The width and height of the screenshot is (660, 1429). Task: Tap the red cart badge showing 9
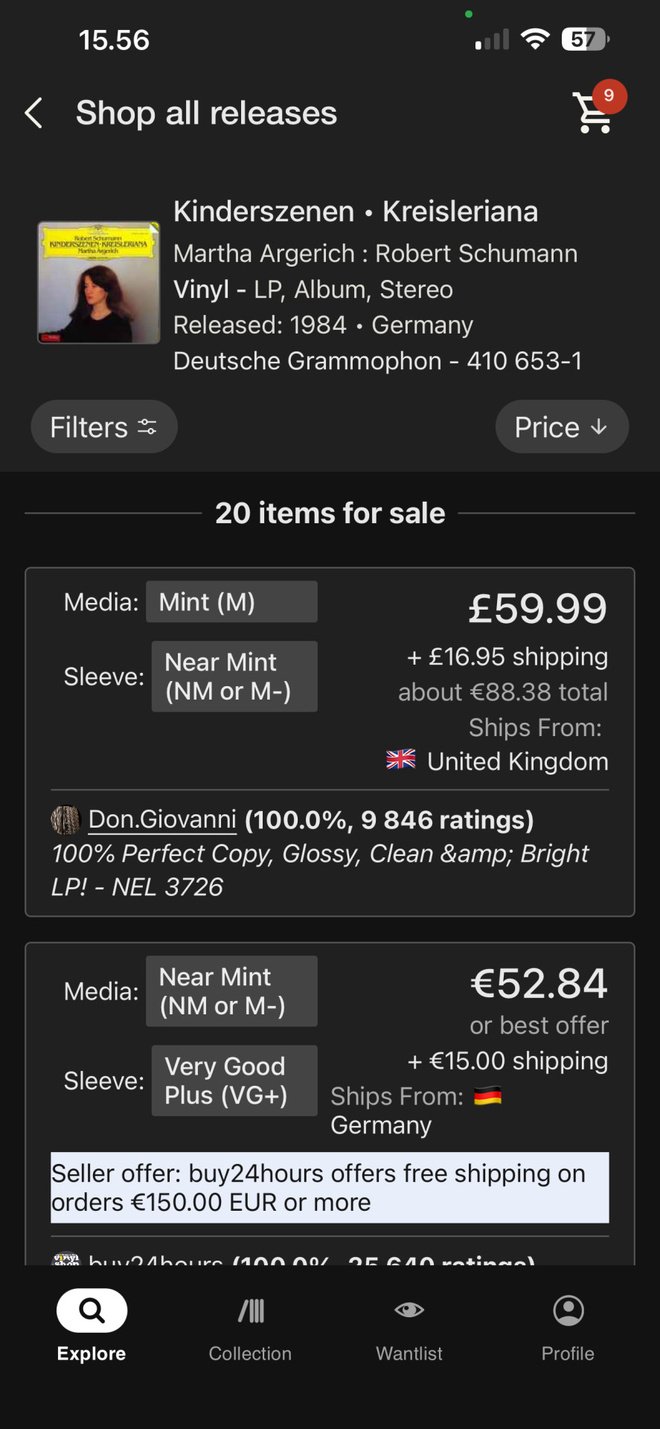(x=609, y=96)
